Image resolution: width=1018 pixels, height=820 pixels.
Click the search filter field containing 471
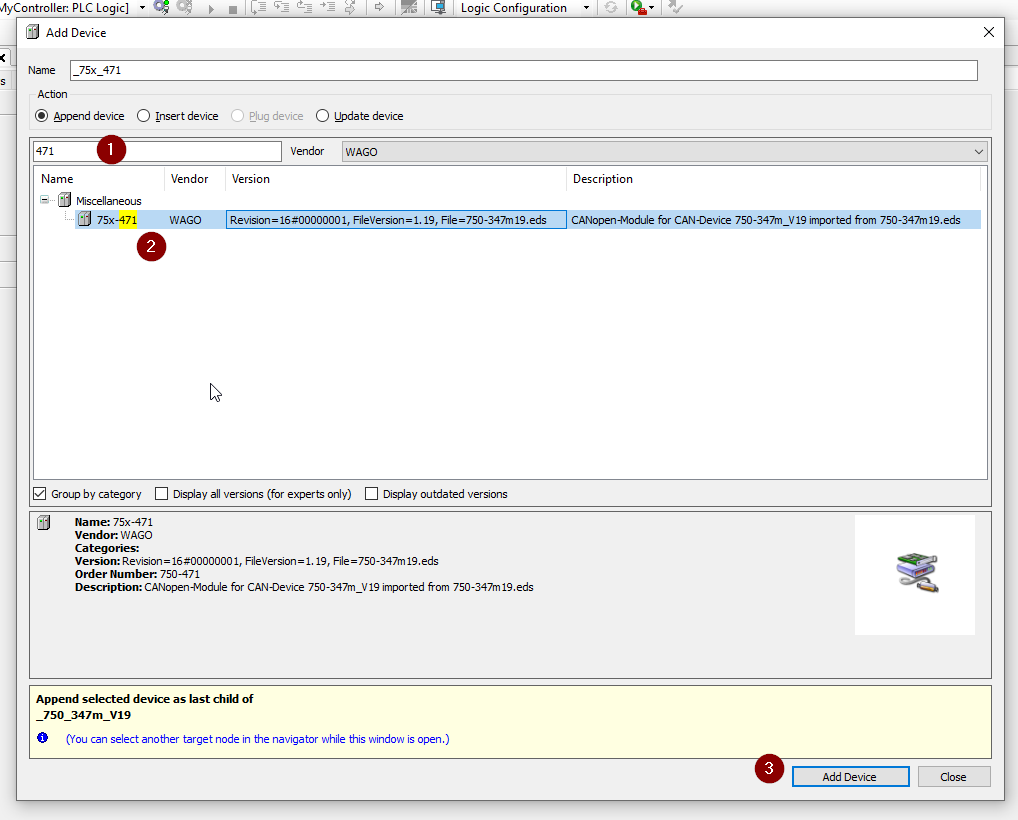pyautogui.click(x=157, y=151)
